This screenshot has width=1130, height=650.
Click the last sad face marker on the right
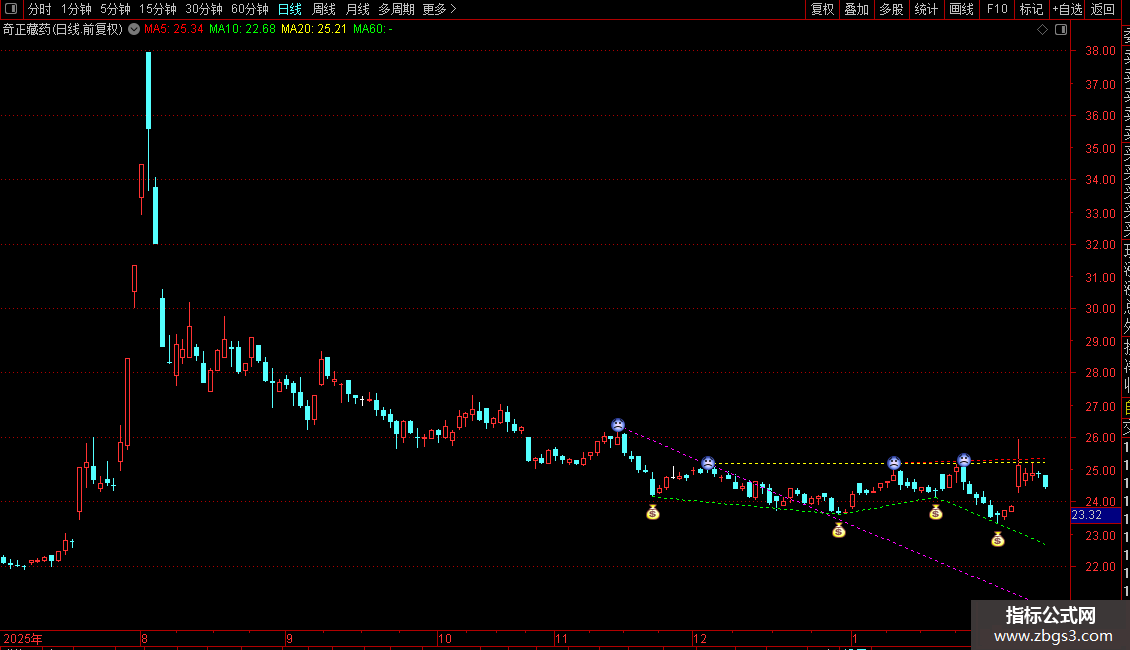[964, 460]
